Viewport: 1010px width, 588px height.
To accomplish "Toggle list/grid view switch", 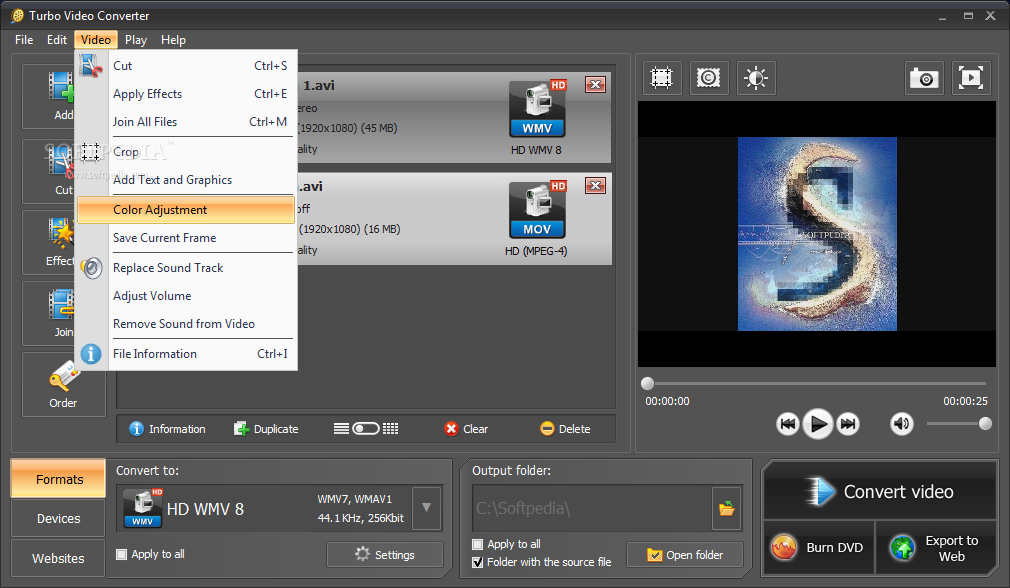I will click(x=366, y=429).
